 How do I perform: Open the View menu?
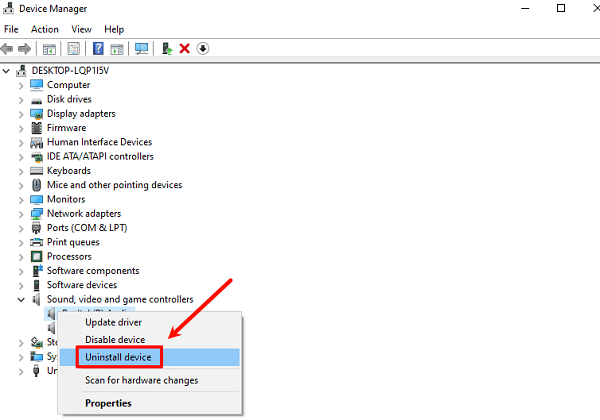(x=81, y=29)
